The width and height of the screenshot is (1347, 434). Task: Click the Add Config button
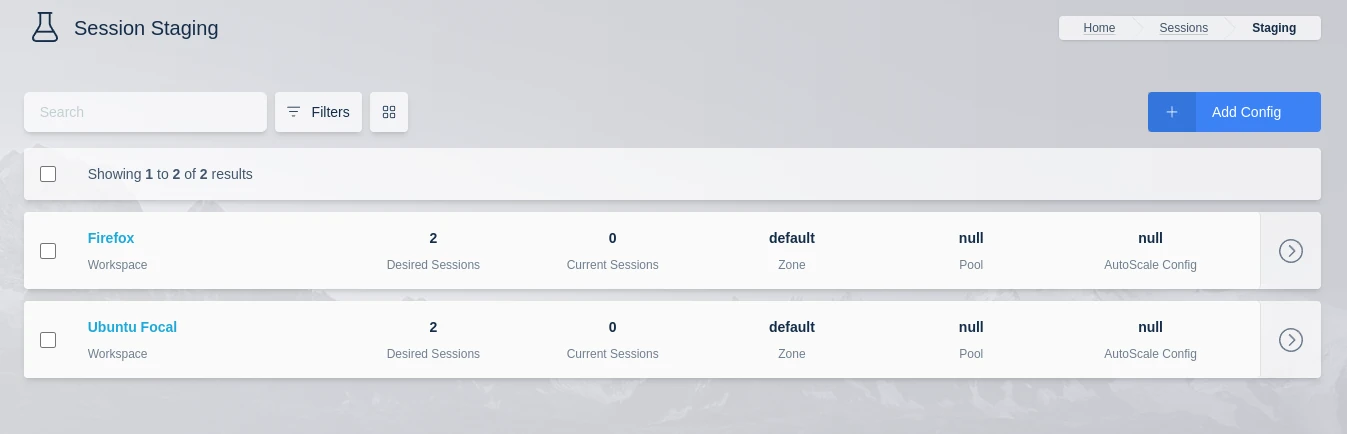point(1246,112)
